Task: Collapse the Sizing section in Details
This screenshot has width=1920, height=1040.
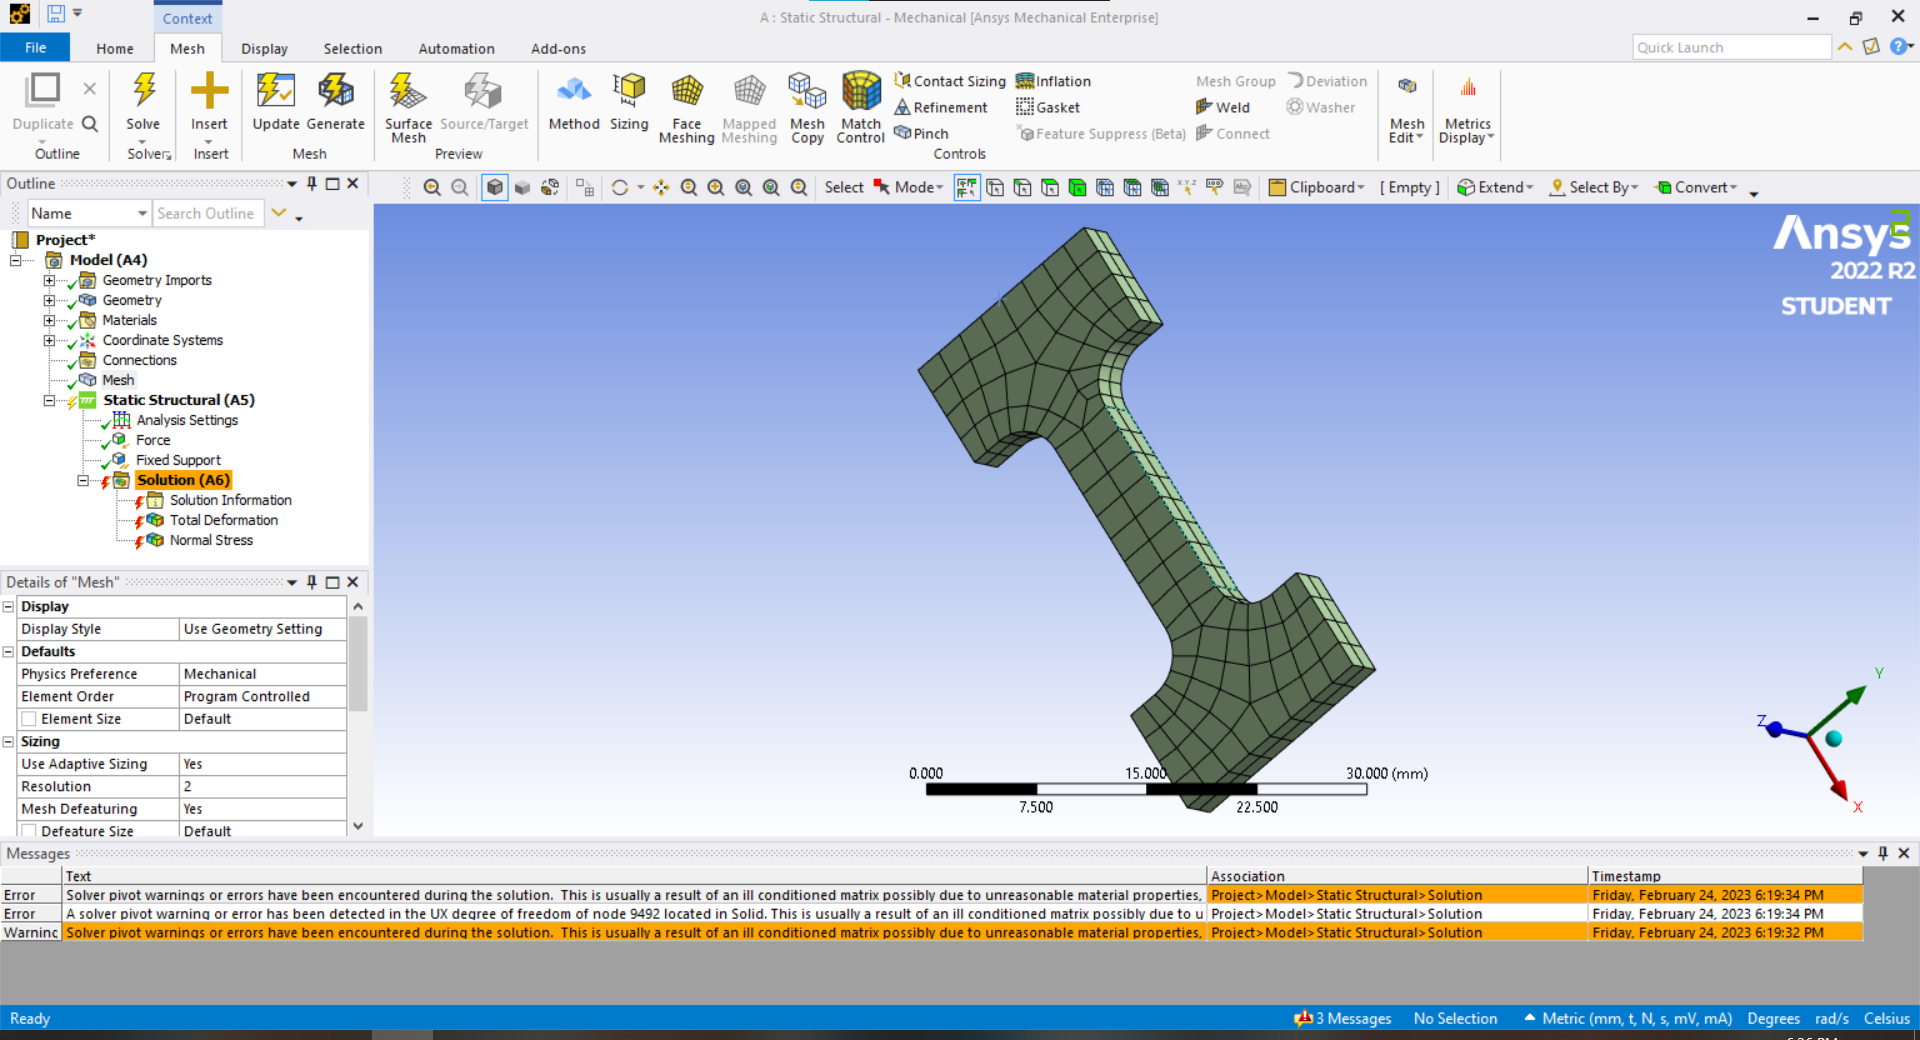Action: click(x=9, y=742)
